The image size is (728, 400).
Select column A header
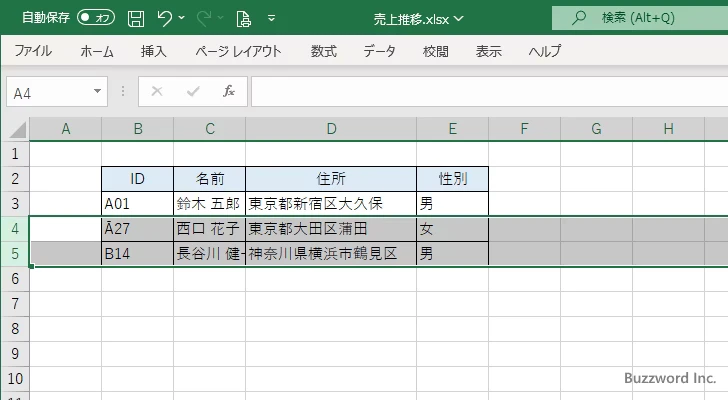click(x=65, y=129)
